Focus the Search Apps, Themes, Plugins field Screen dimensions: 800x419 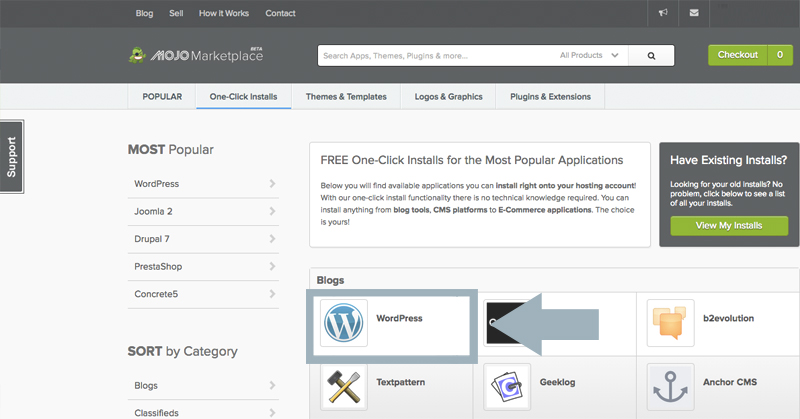pyautogui.click(x=439, y=56)
